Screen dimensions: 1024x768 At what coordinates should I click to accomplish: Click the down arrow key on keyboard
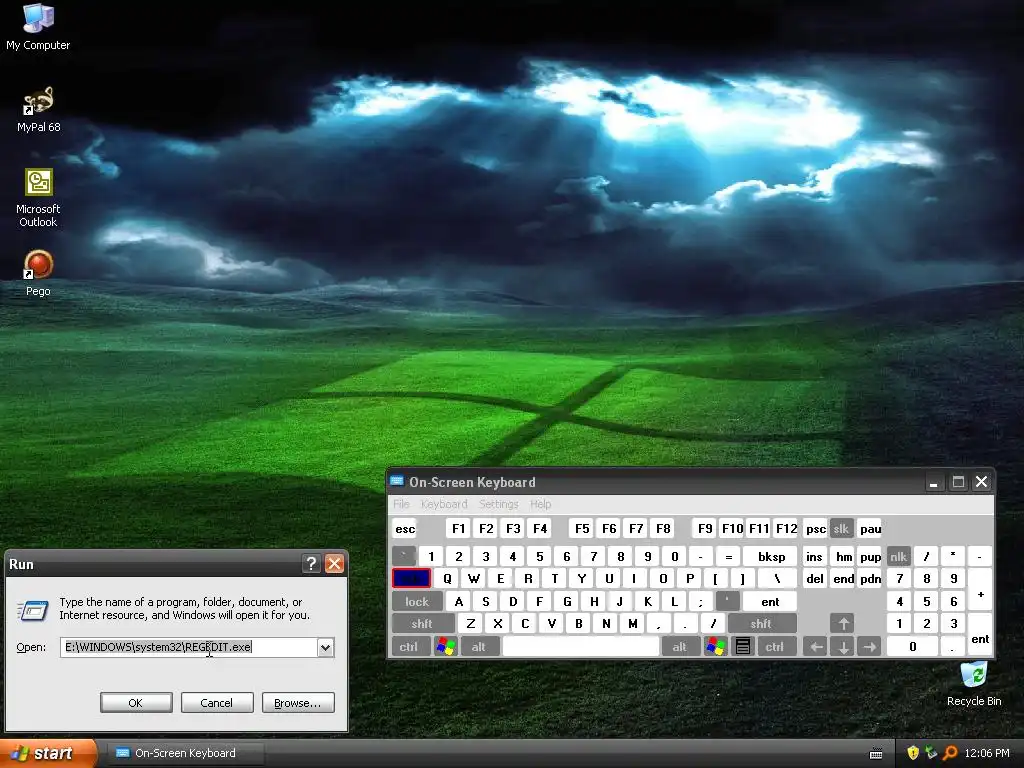(843, 647)
